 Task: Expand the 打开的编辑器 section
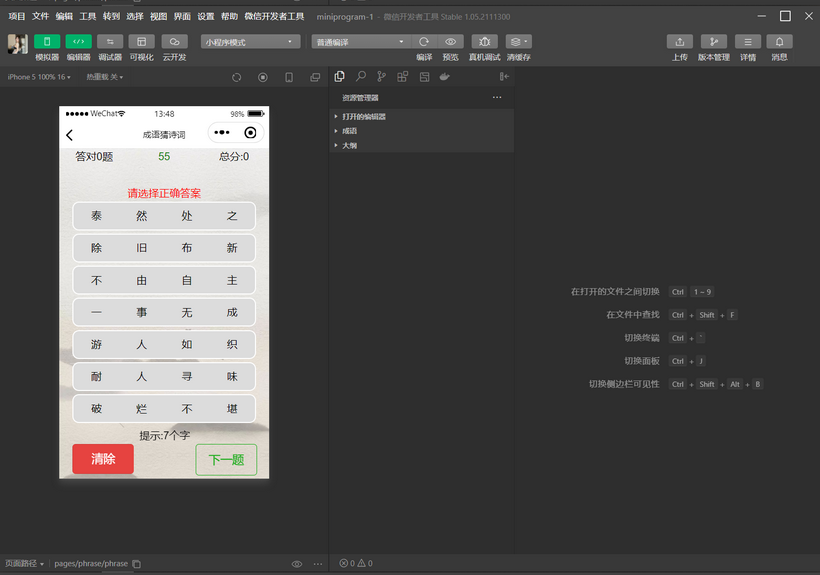[x=422, y=117]
